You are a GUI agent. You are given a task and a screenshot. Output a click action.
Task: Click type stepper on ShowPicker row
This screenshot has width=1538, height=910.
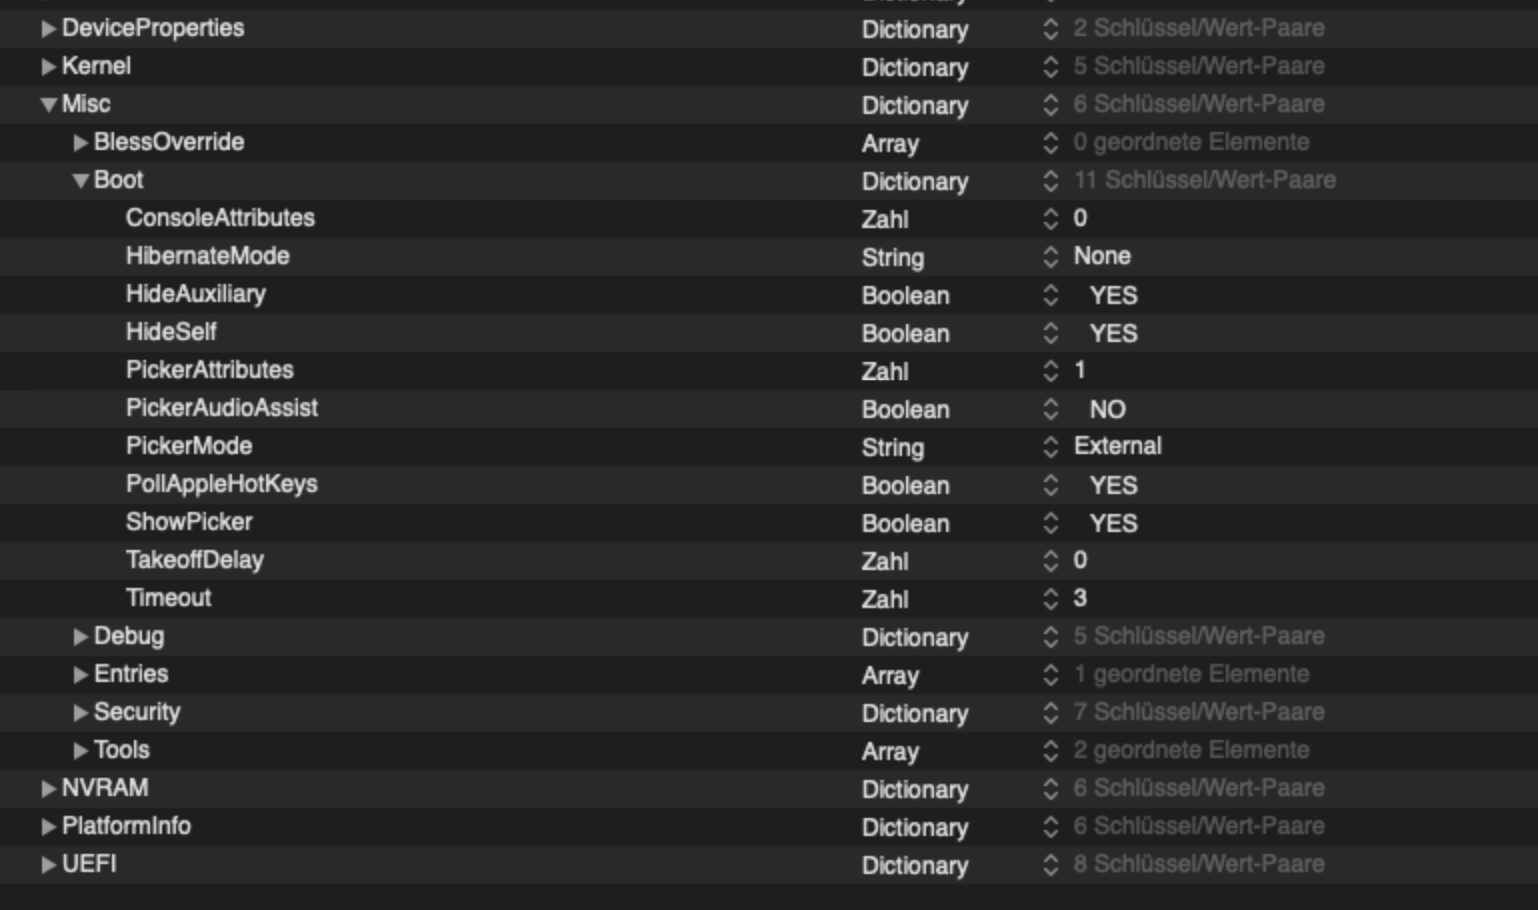[x=1050, y=523]
